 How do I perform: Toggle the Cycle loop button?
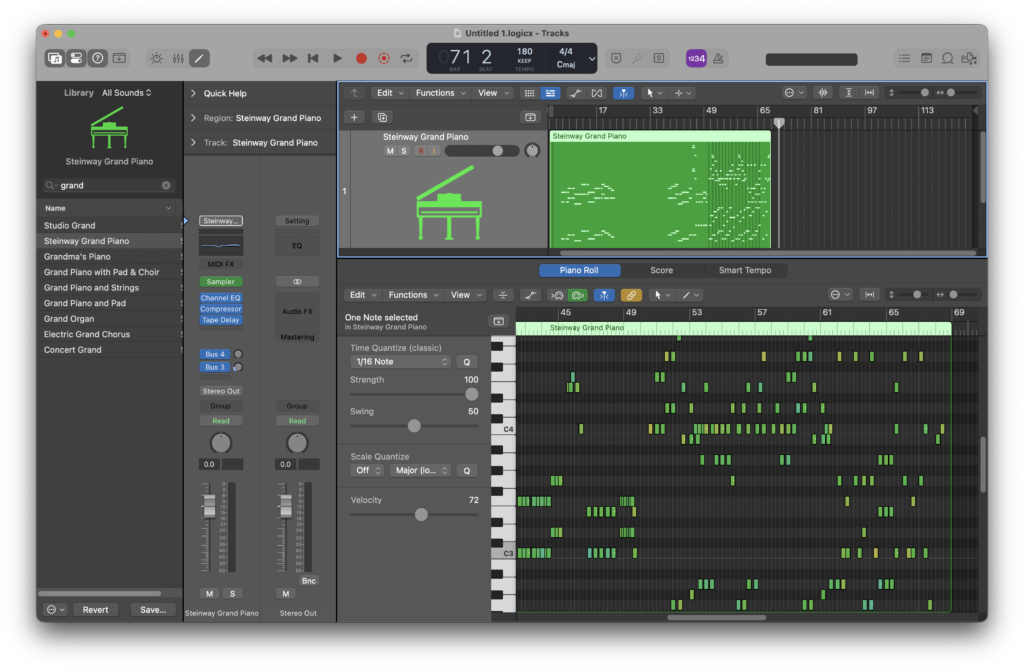tap(407, 59)
